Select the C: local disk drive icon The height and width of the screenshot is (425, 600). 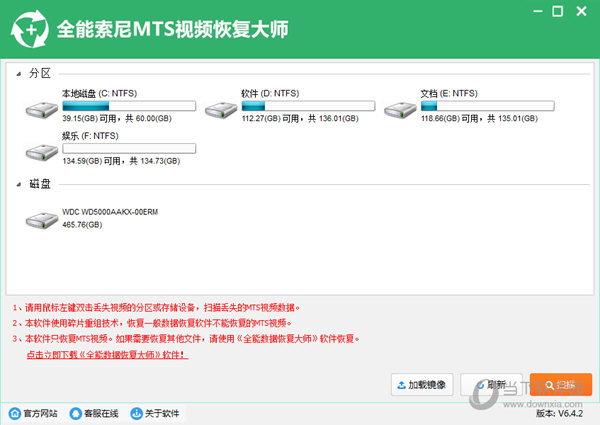coord(42,110)
